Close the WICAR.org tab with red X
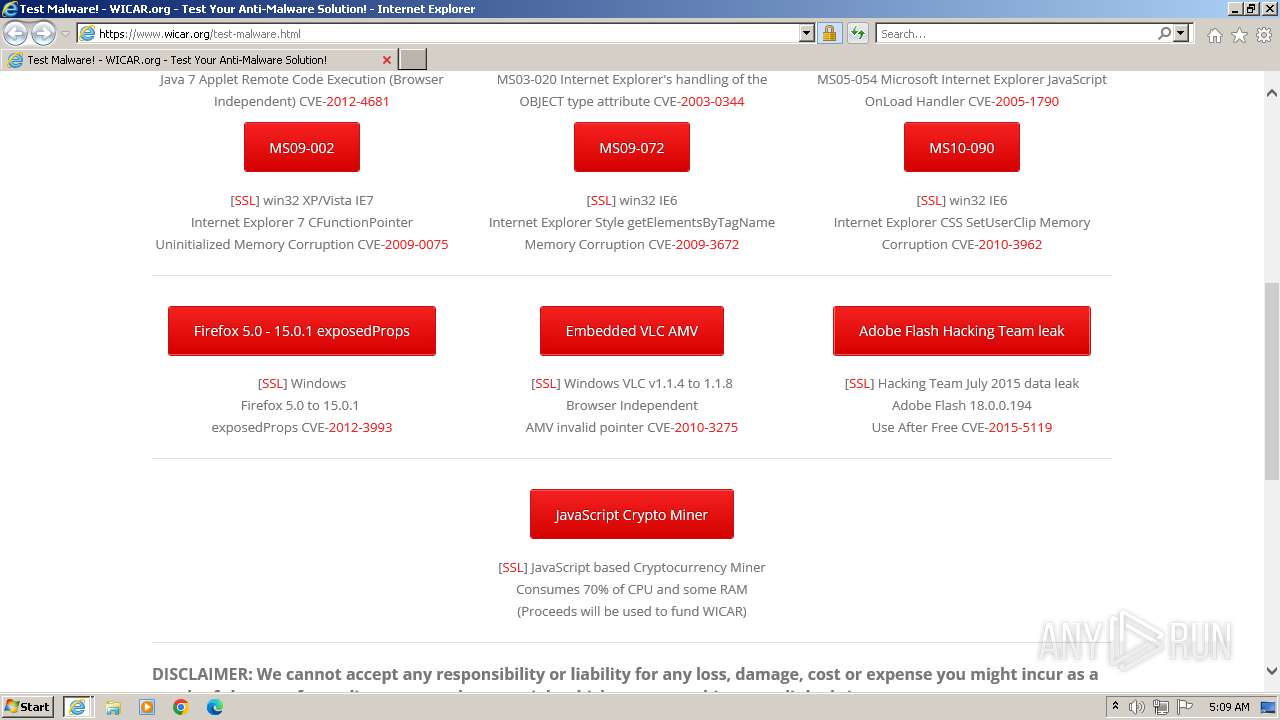1280x720 pixels. (387, 60)
